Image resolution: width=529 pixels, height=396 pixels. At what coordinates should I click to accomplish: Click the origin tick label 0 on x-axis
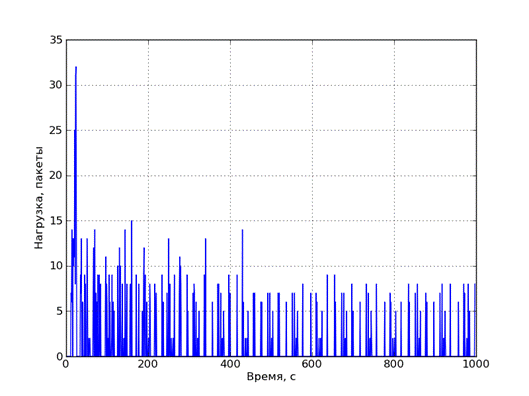pyautogui.click(x=66, y=364)
